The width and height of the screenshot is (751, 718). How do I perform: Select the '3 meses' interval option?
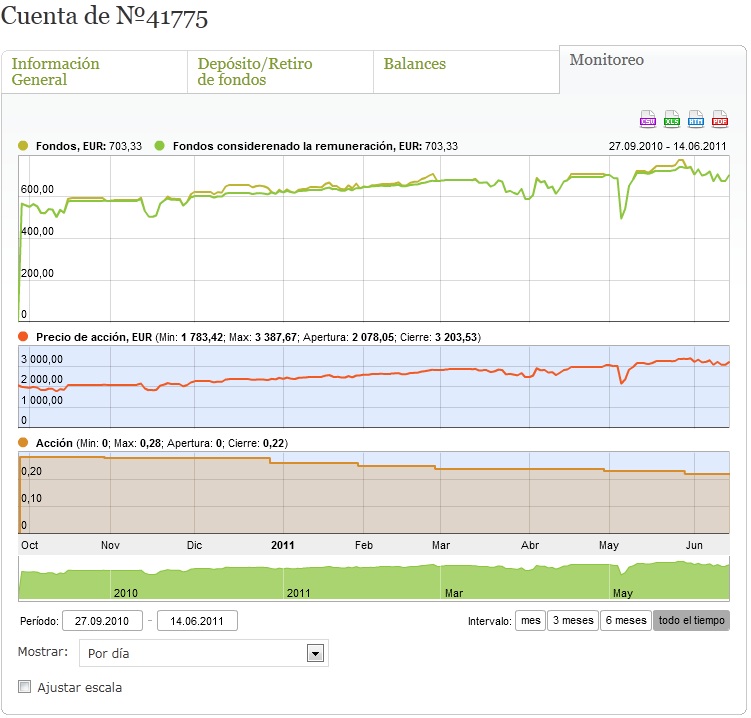tap(573, 620)
